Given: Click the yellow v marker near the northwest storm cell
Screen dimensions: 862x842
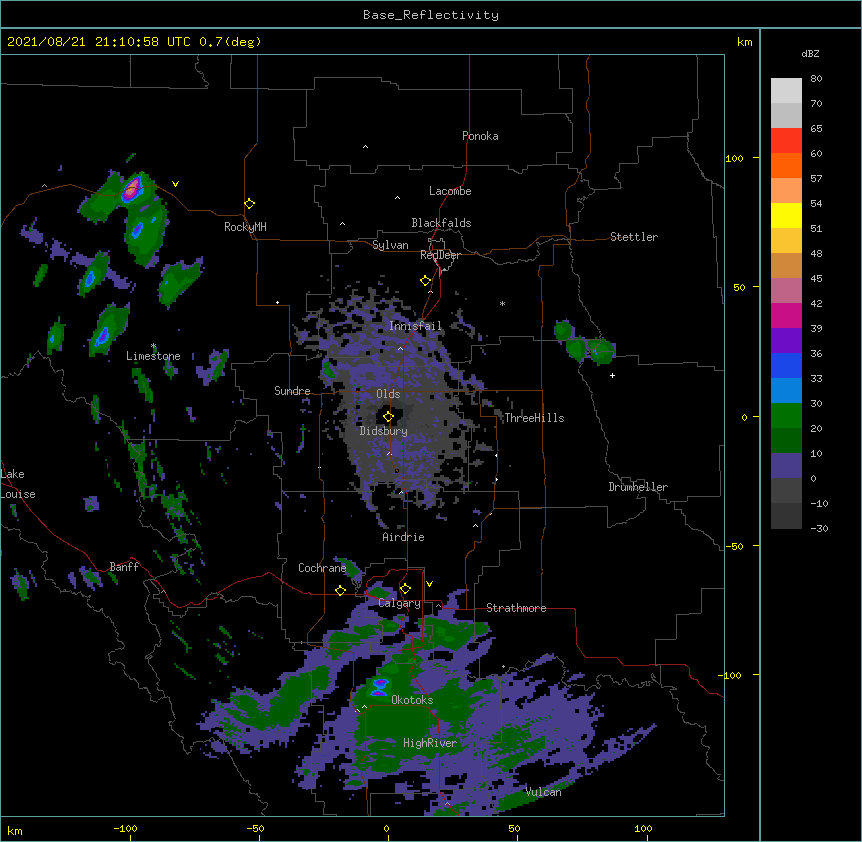Looking at the screenshot, I should point(175,184).
